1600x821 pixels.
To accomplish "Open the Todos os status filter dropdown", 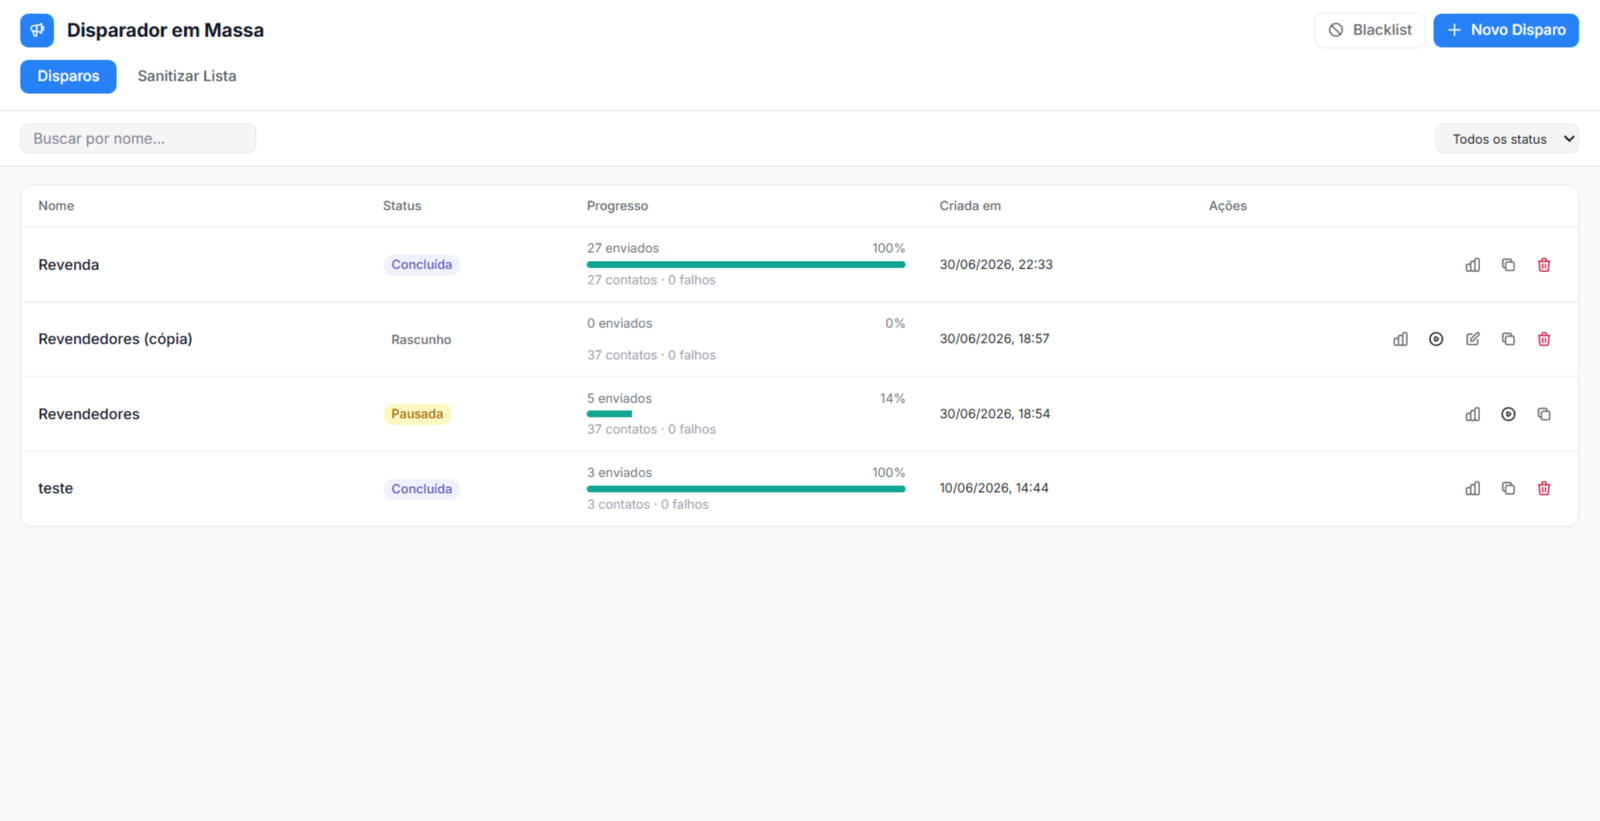I will [1507, 139].
